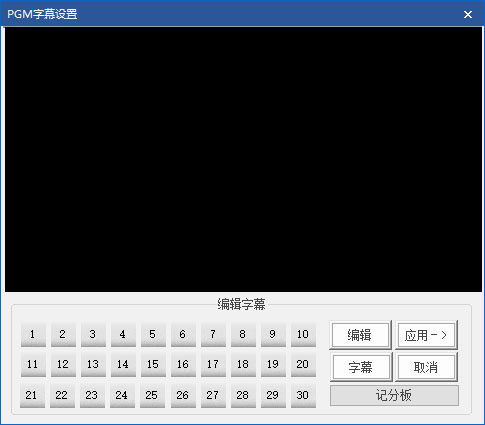
Task: Pick subtitle slot 21
Action: [x=32, y=395]
